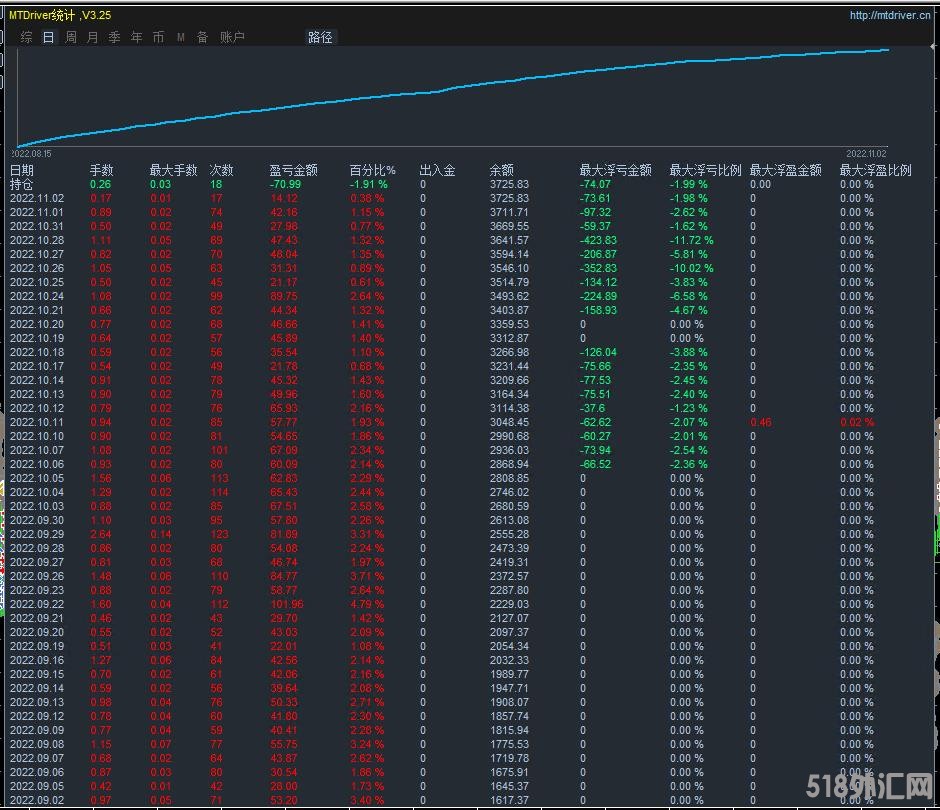Click the 手数 column header

(x=101, y=170)
